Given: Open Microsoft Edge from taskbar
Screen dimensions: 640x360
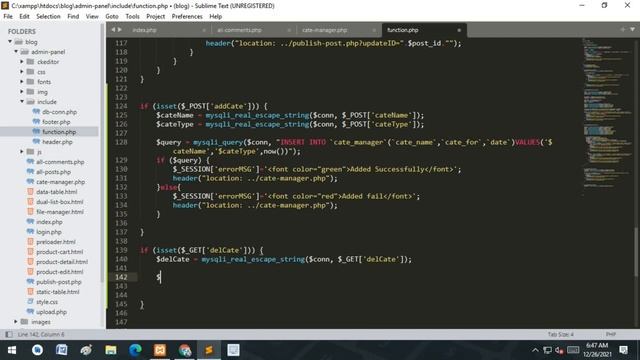Looking at the screenshot, I should click(x=135, y=350).
